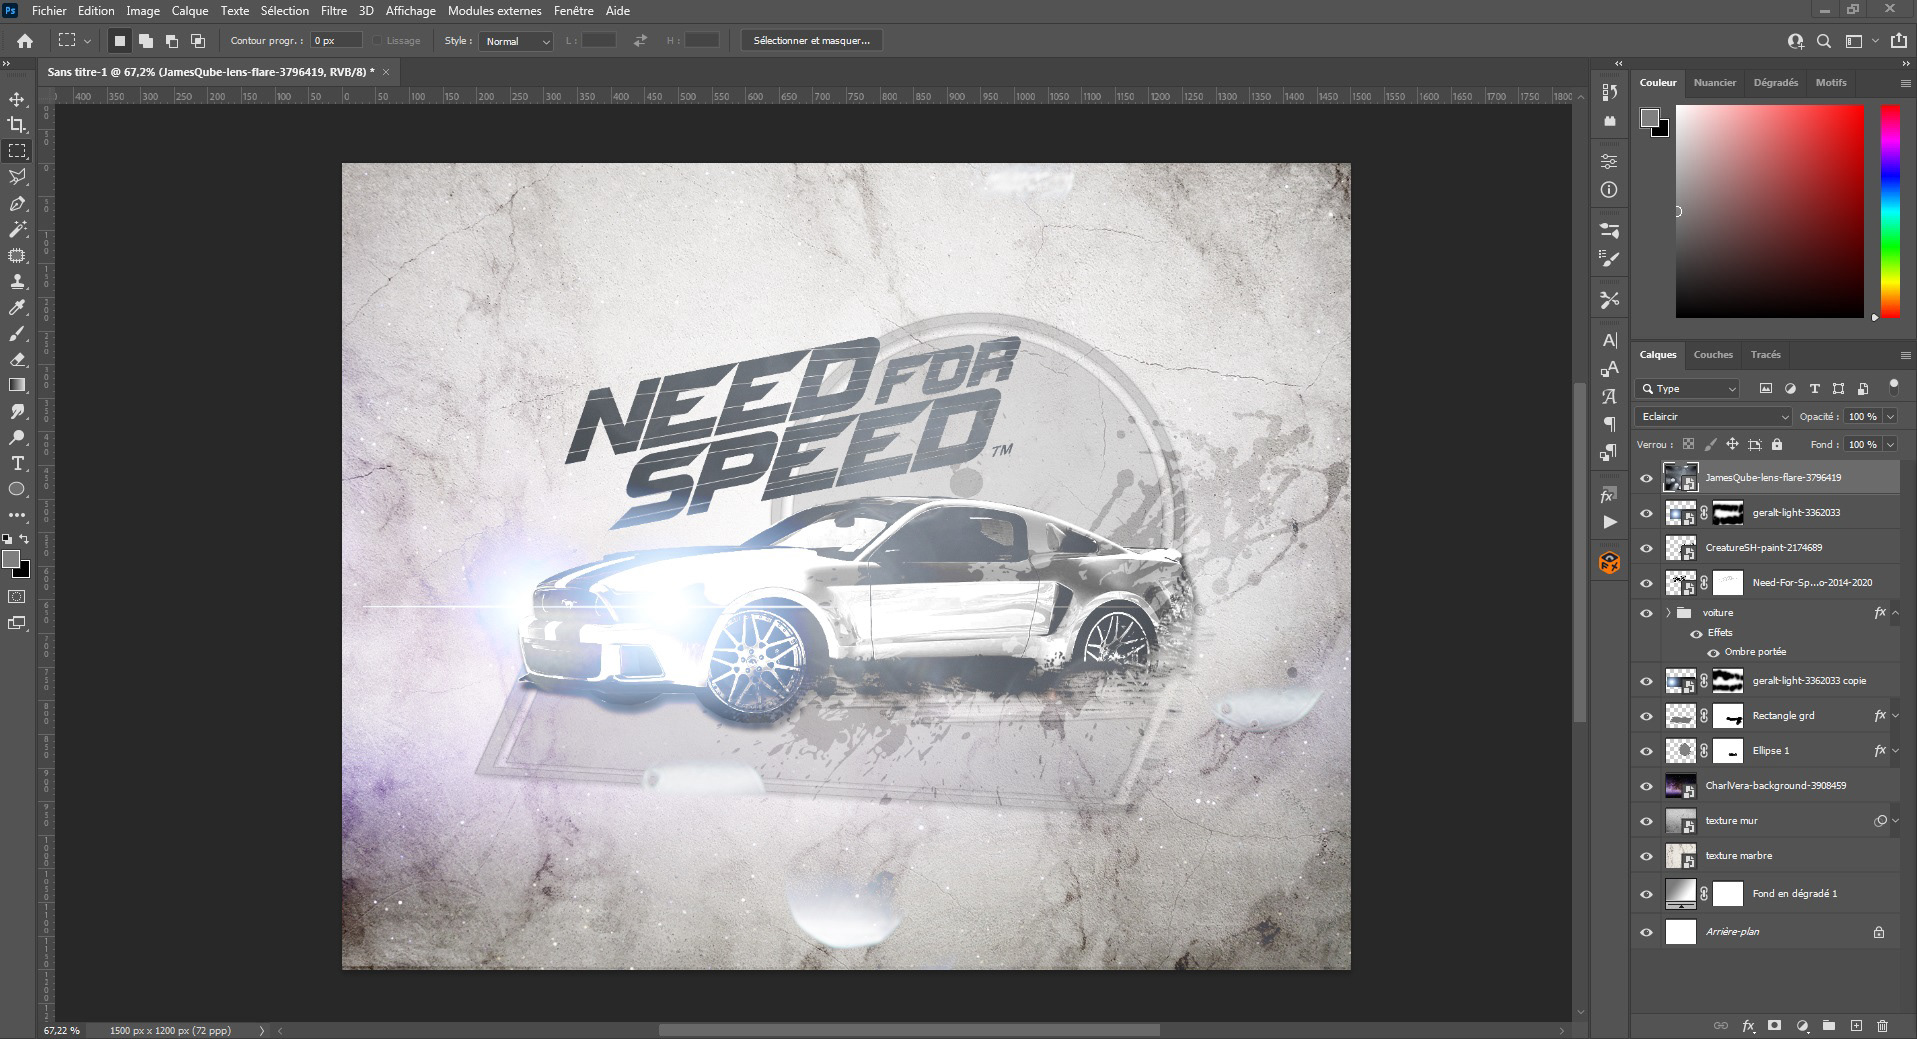Hide the Ellipse 1 layer
Image resolution: width=1917 pixels, height=1039 pixels.
tap(1646, 751)
